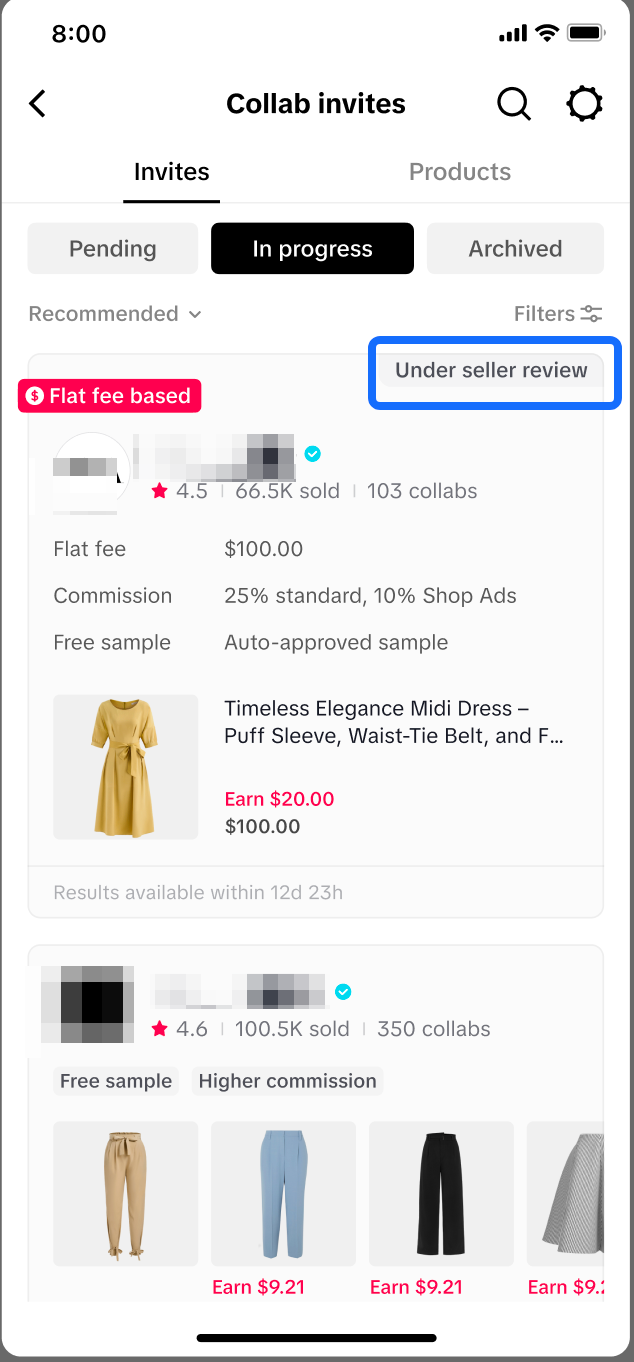Open settings via the gear icon
The width and height of the screenshot is (634, 1362).
point(585,104)
